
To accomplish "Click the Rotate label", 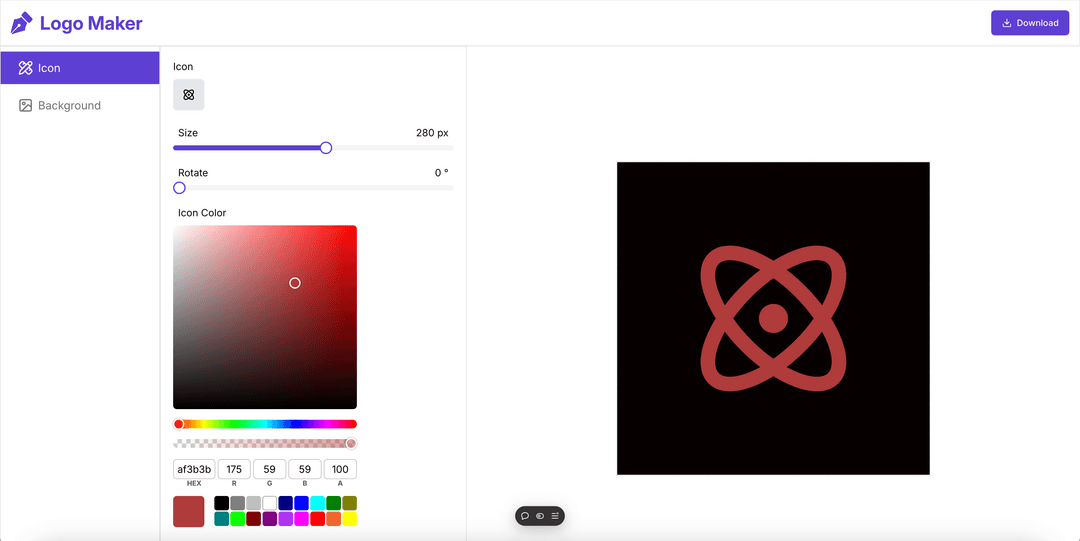I will click(x=193, y=173).
